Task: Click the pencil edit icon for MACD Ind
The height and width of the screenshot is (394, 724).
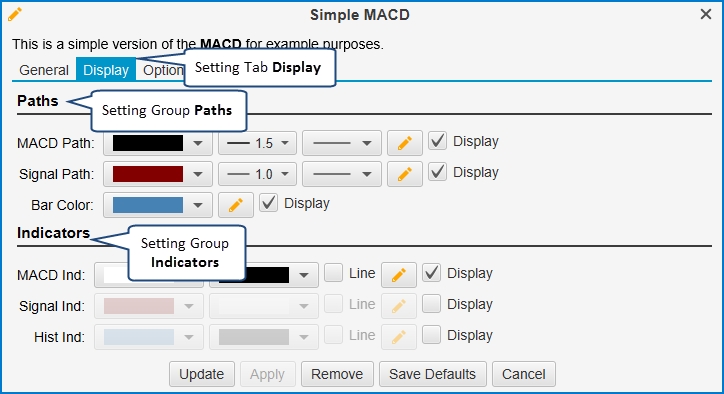Action: (398, 275)
